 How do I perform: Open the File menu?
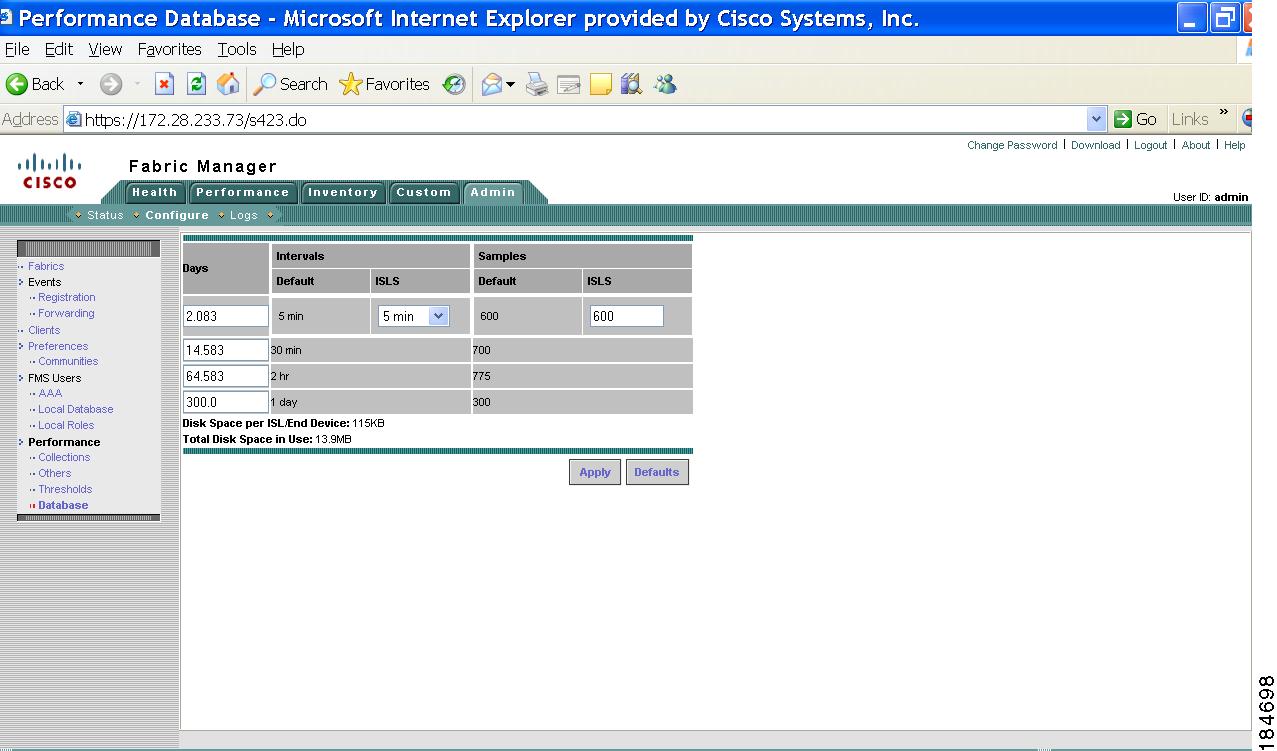coord(17,49)
